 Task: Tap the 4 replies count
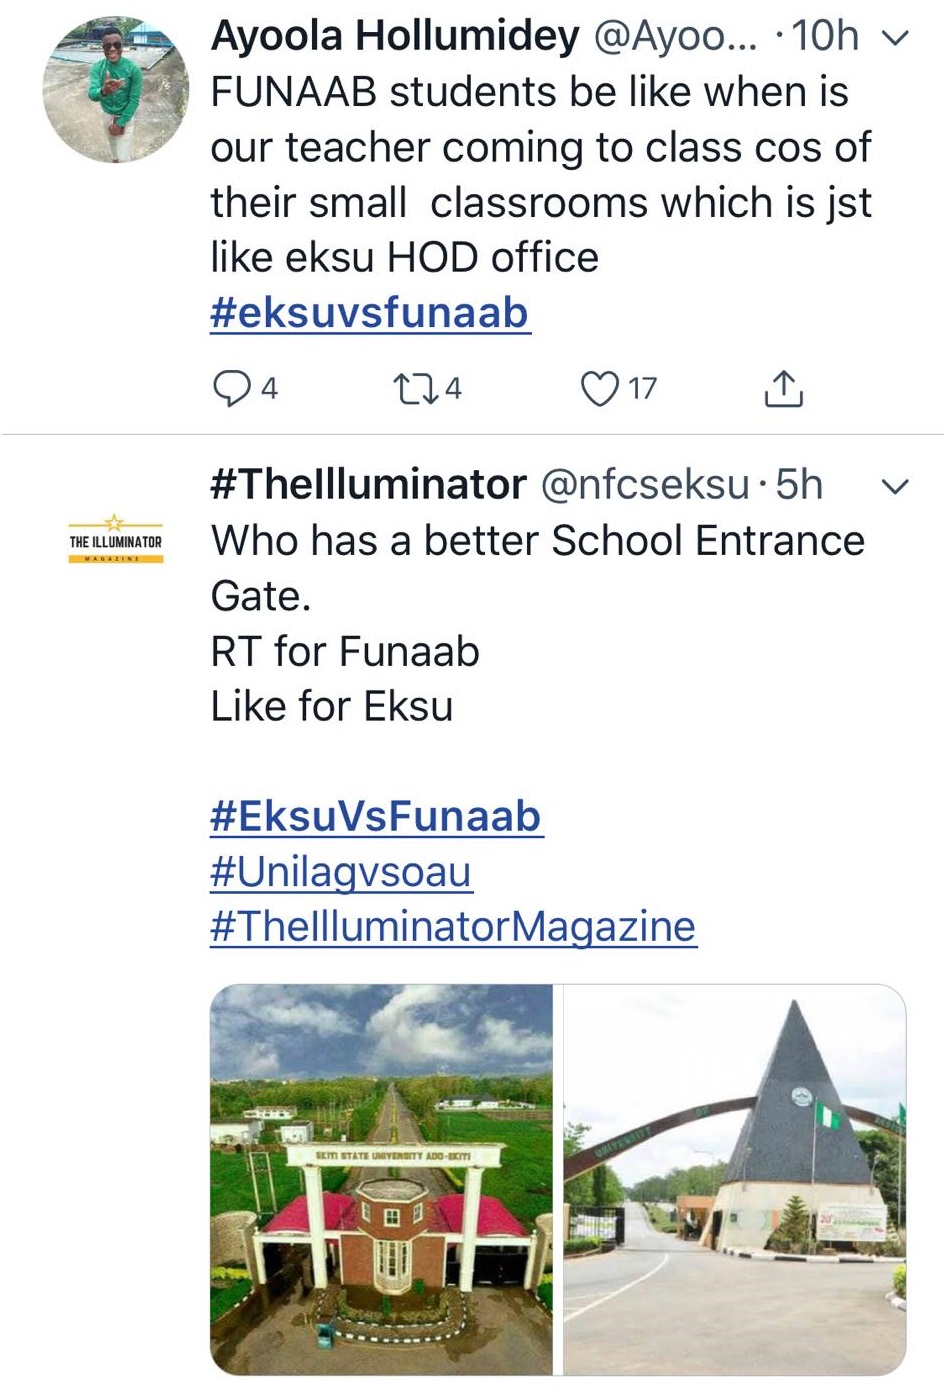(269, 388)
